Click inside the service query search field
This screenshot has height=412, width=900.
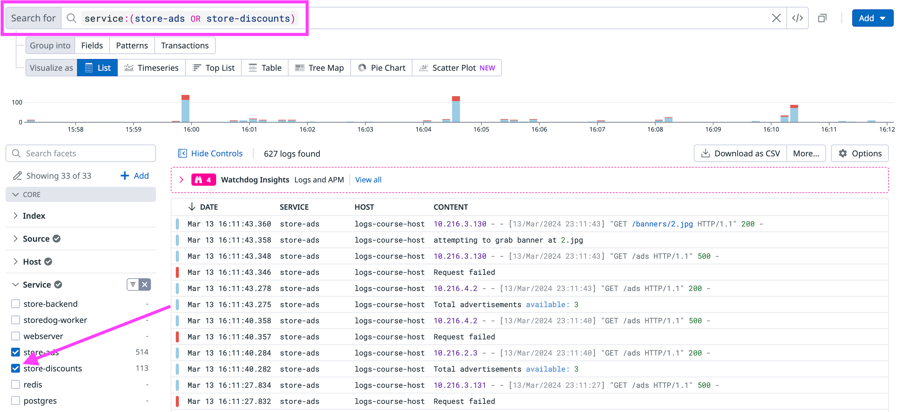(425, 18)
